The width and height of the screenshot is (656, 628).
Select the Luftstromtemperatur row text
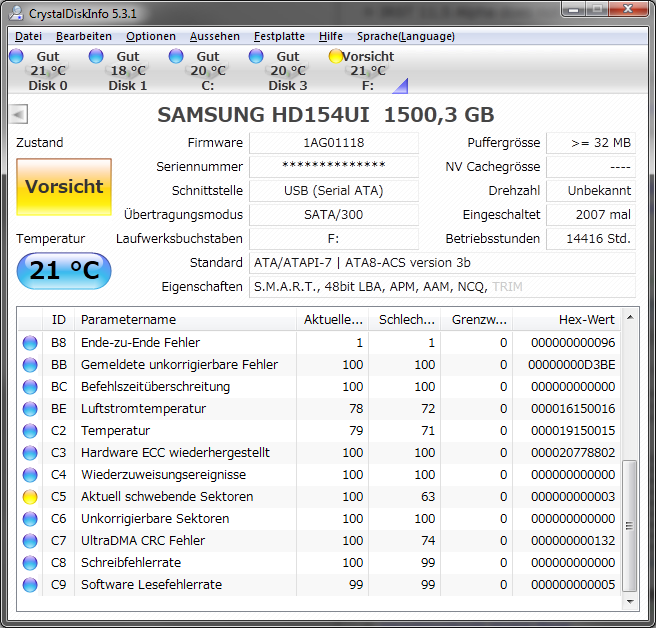click(x=143, y=409)
